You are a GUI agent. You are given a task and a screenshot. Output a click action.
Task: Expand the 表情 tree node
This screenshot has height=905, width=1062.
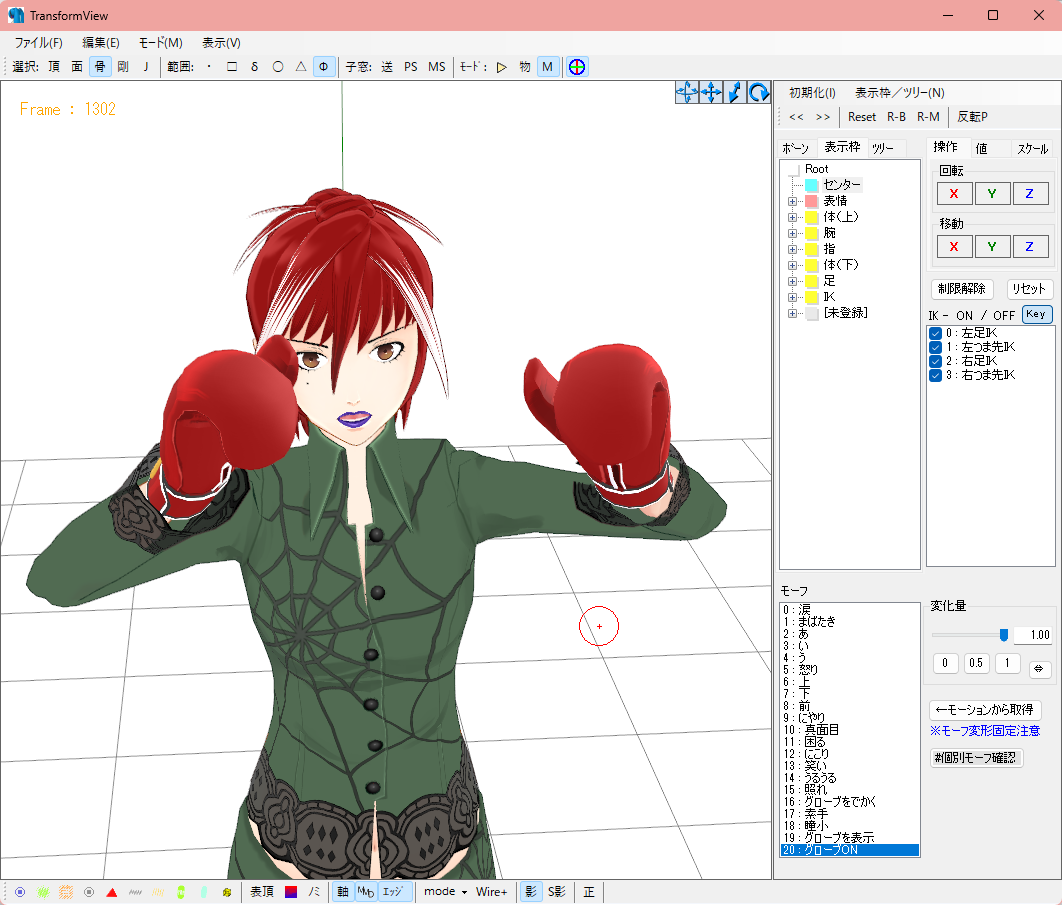792,201
